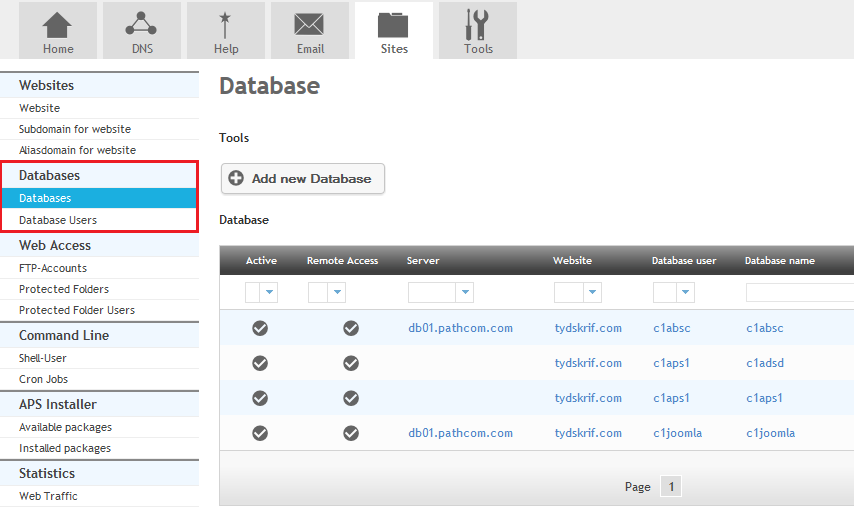Viewport: 854px width, 509px height.
Task: Toggle Active checkmark for c1adsd row
Action: (260, 363)
